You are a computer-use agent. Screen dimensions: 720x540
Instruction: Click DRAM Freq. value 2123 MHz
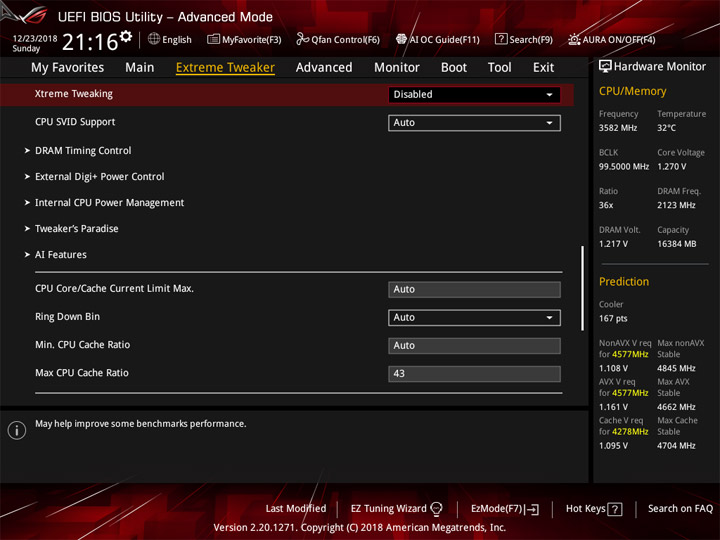pyautogui.click(x=676, y=205)
